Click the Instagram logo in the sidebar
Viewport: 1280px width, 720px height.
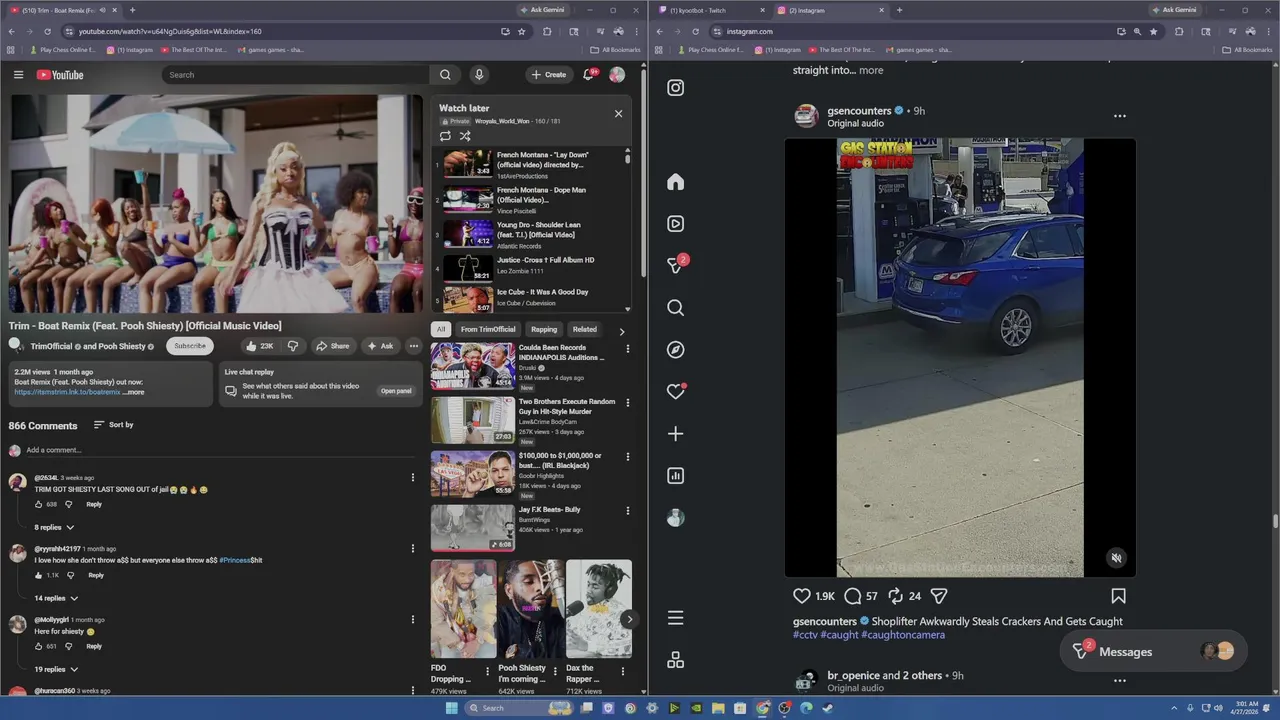coord(676,88)
